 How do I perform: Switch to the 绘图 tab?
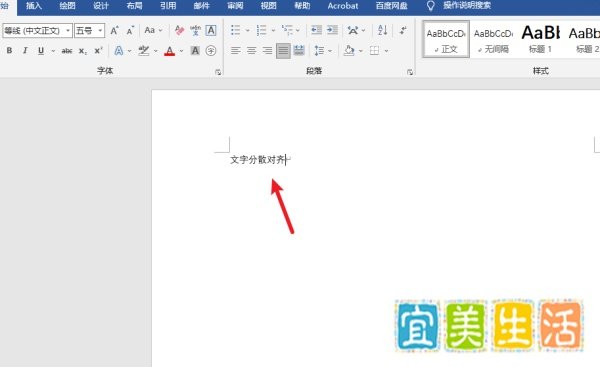pos(67,6)
